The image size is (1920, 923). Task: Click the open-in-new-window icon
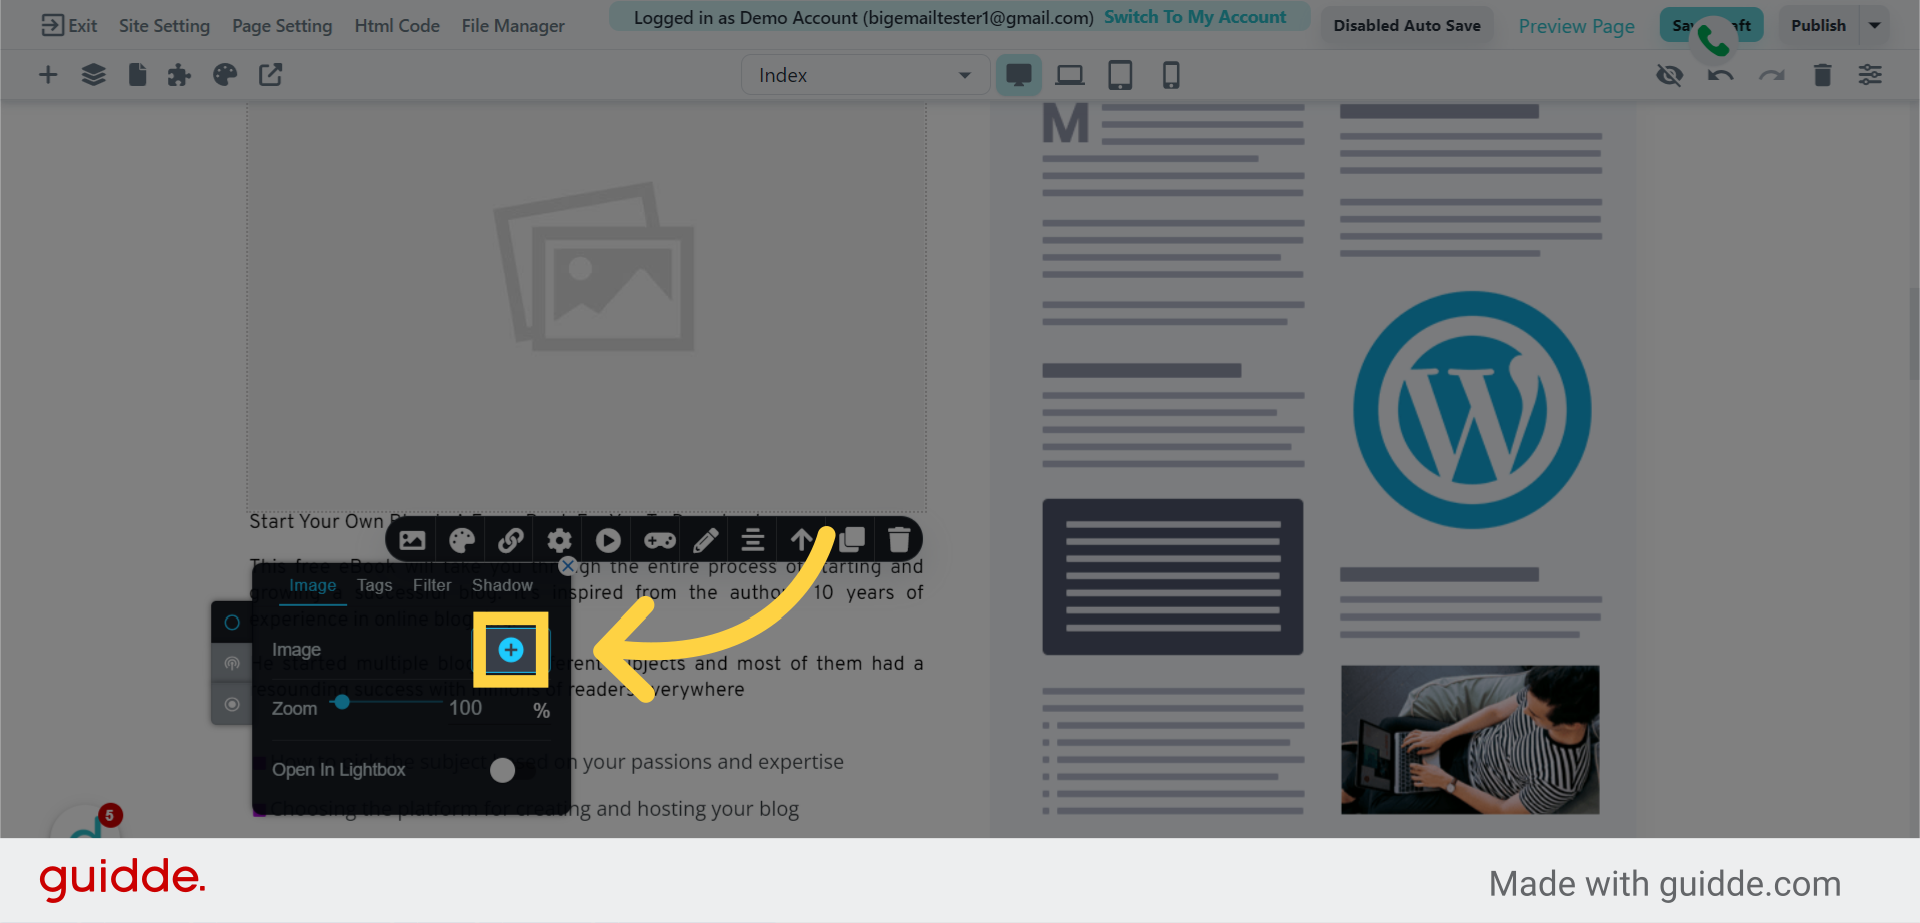click(271, 75)
